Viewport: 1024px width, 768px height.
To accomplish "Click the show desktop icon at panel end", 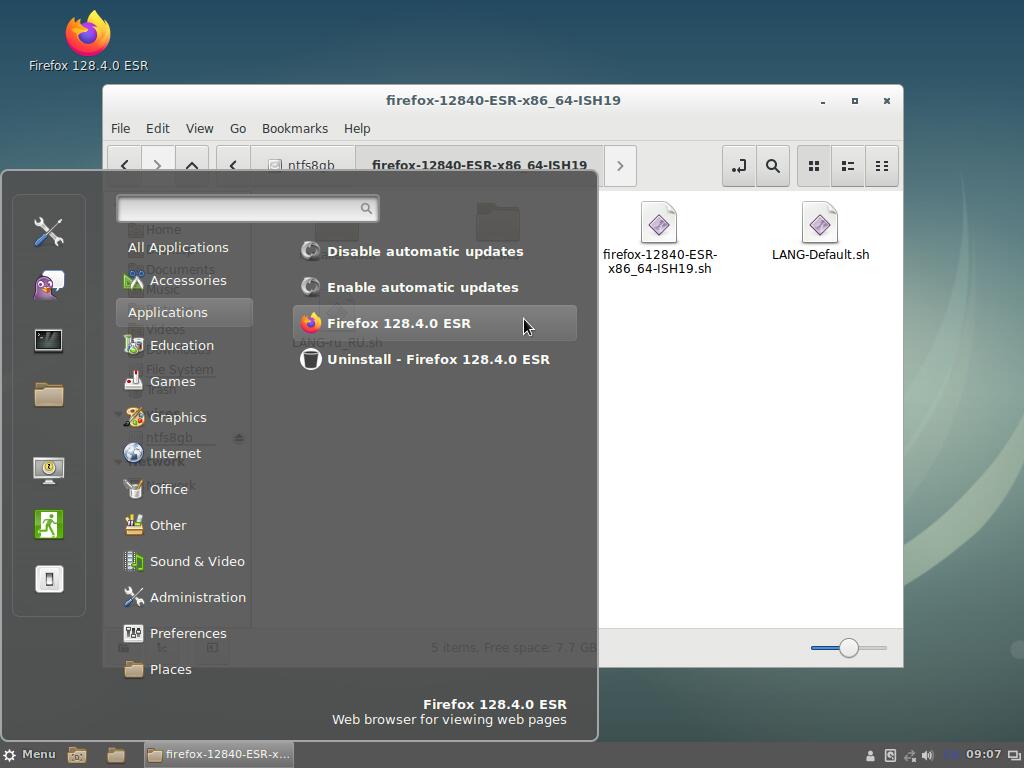I will 1014,756.
